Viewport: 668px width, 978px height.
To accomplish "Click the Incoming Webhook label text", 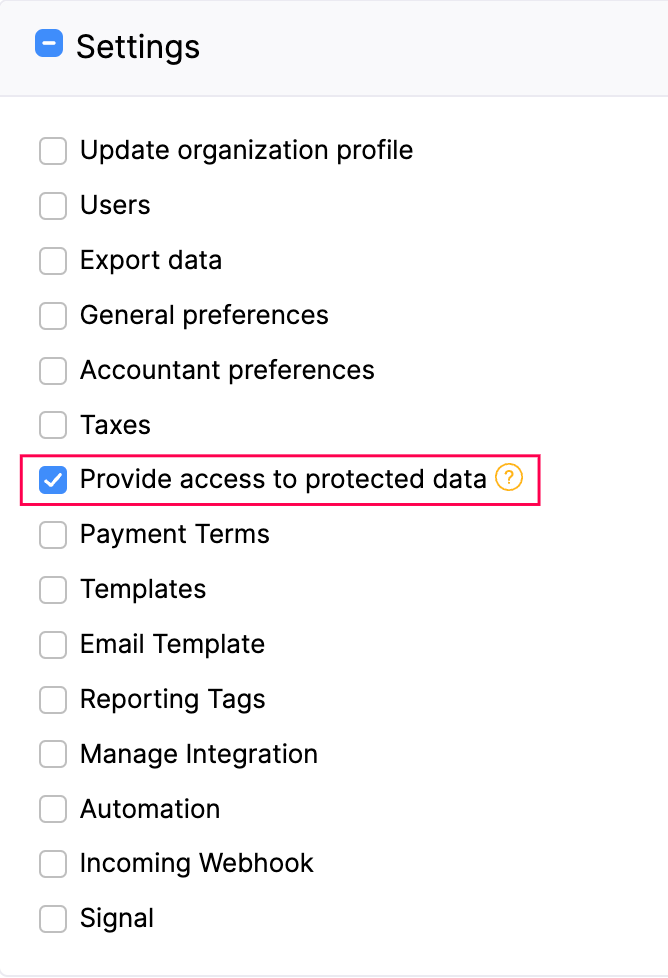I will tap(197, 863).
